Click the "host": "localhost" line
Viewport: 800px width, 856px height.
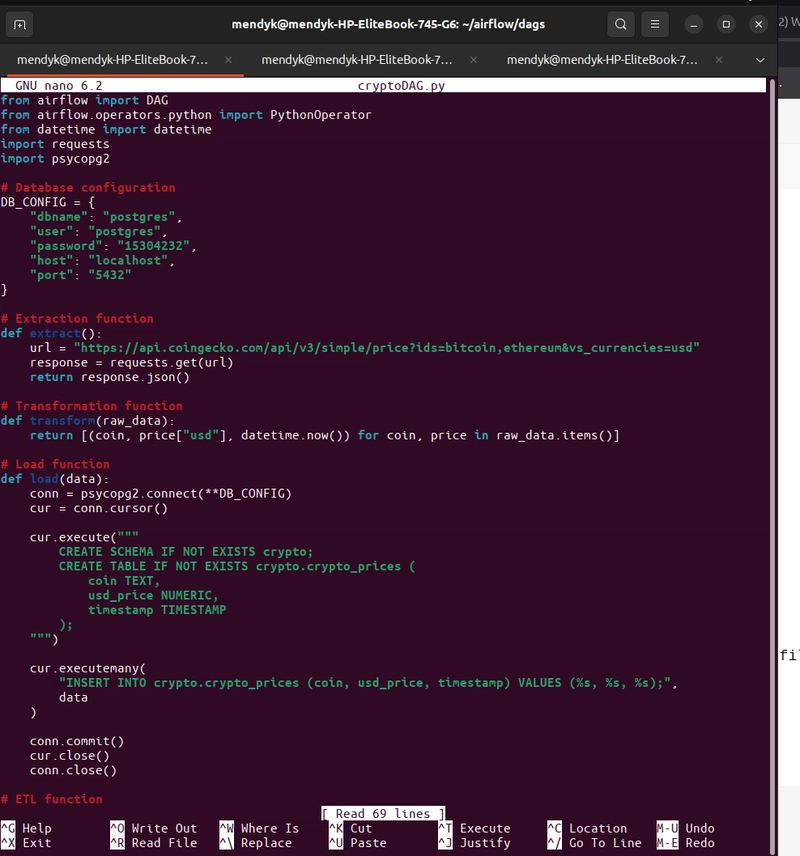(x=102, y=260)
